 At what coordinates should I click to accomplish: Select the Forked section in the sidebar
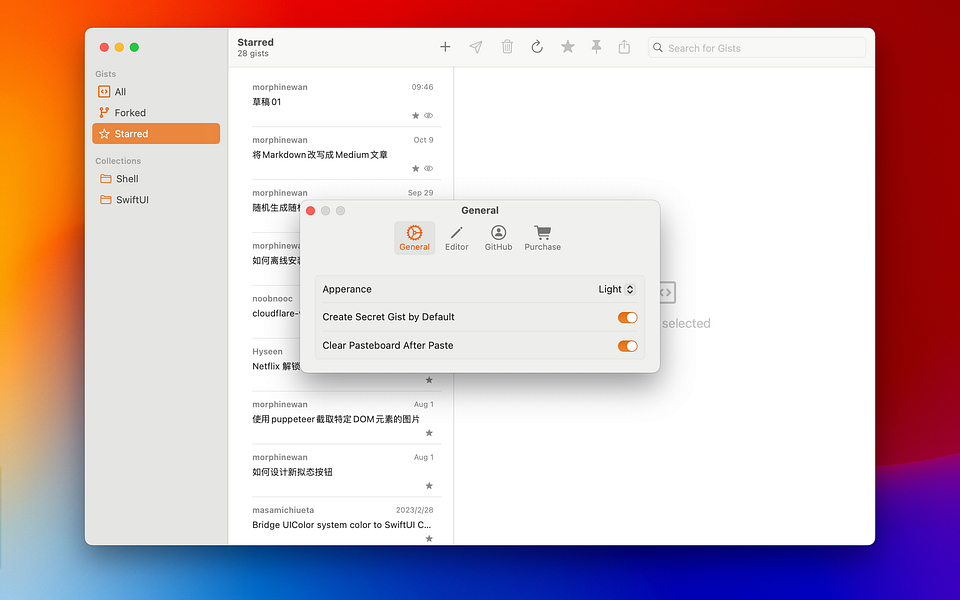130,112
